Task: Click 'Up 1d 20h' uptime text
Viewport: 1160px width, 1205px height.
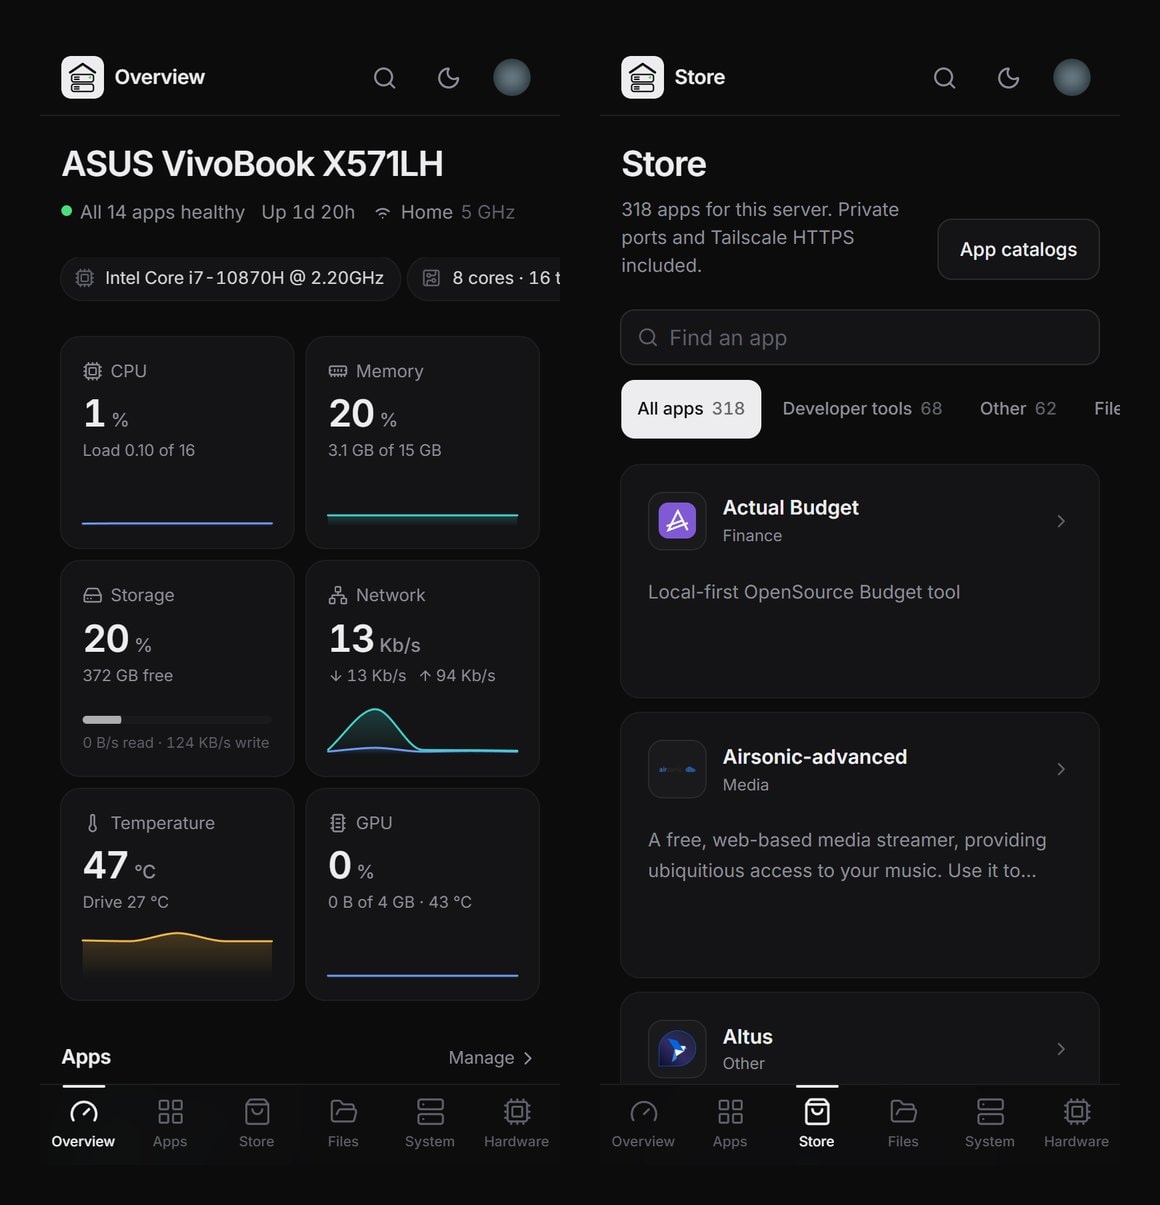Action: [x=308, y=212]
